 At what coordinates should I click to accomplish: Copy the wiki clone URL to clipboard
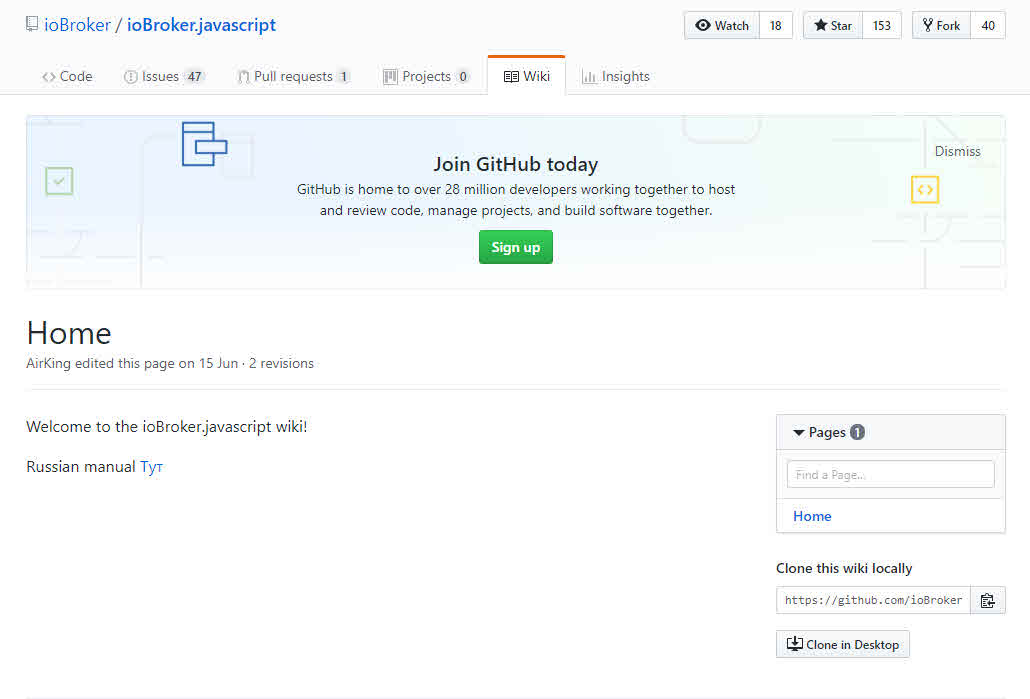coord(987,600)
